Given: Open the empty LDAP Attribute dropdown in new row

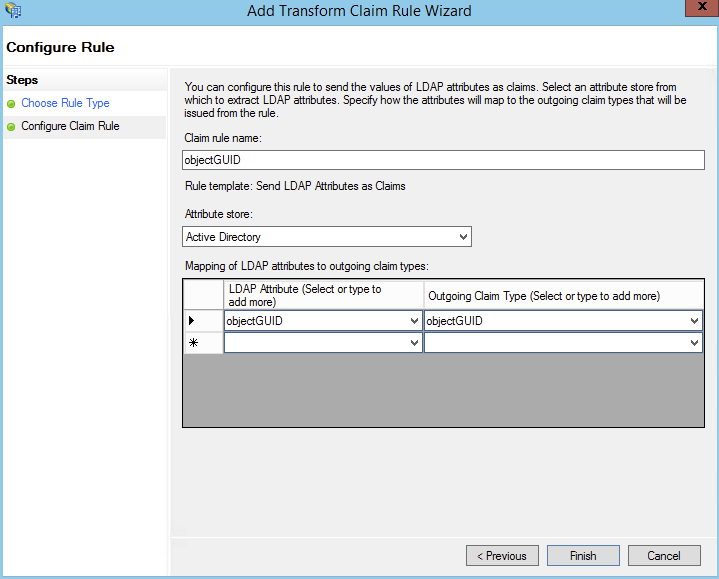Looking at the screenshot, I should 414,343.
